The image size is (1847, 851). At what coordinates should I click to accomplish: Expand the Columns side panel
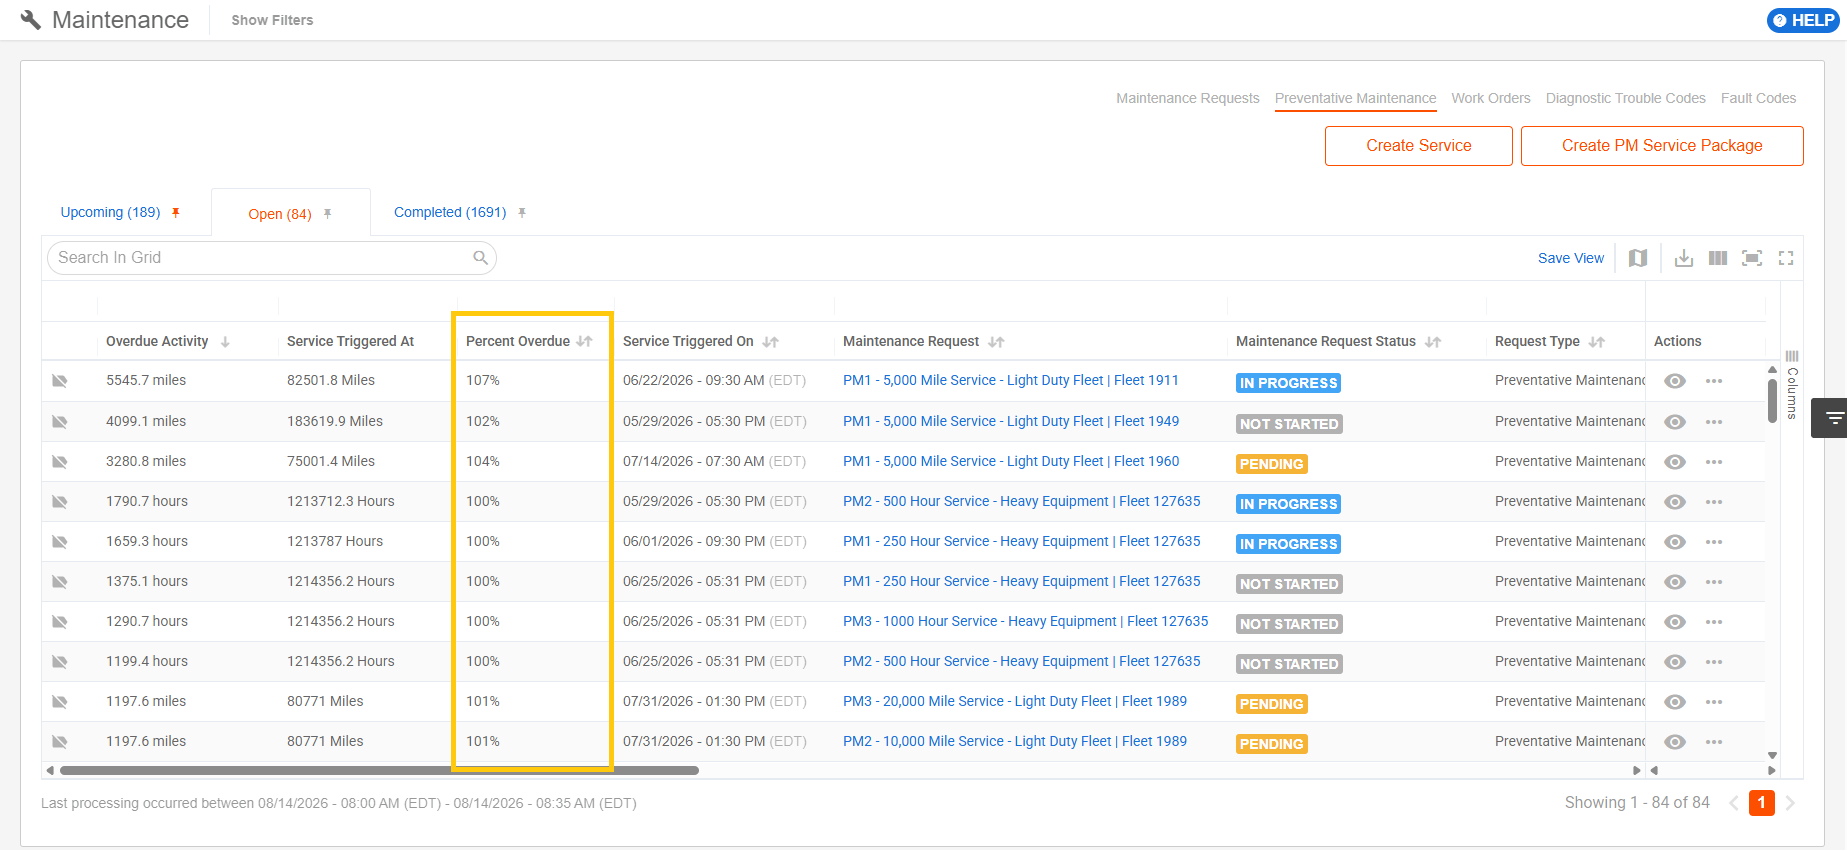click(1792, 384)
